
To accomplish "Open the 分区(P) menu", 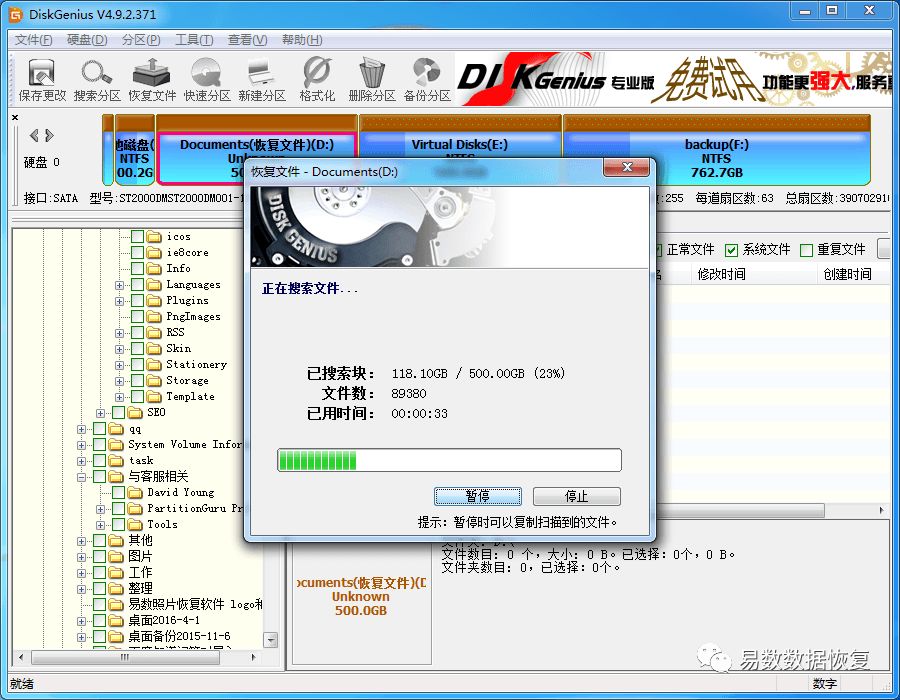I will 141,40.
